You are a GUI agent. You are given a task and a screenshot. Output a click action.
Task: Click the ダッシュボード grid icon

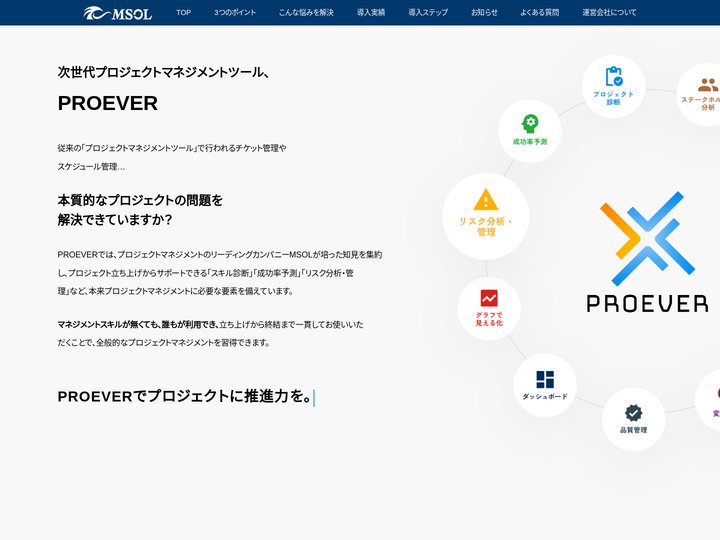(x=545, y=380)
